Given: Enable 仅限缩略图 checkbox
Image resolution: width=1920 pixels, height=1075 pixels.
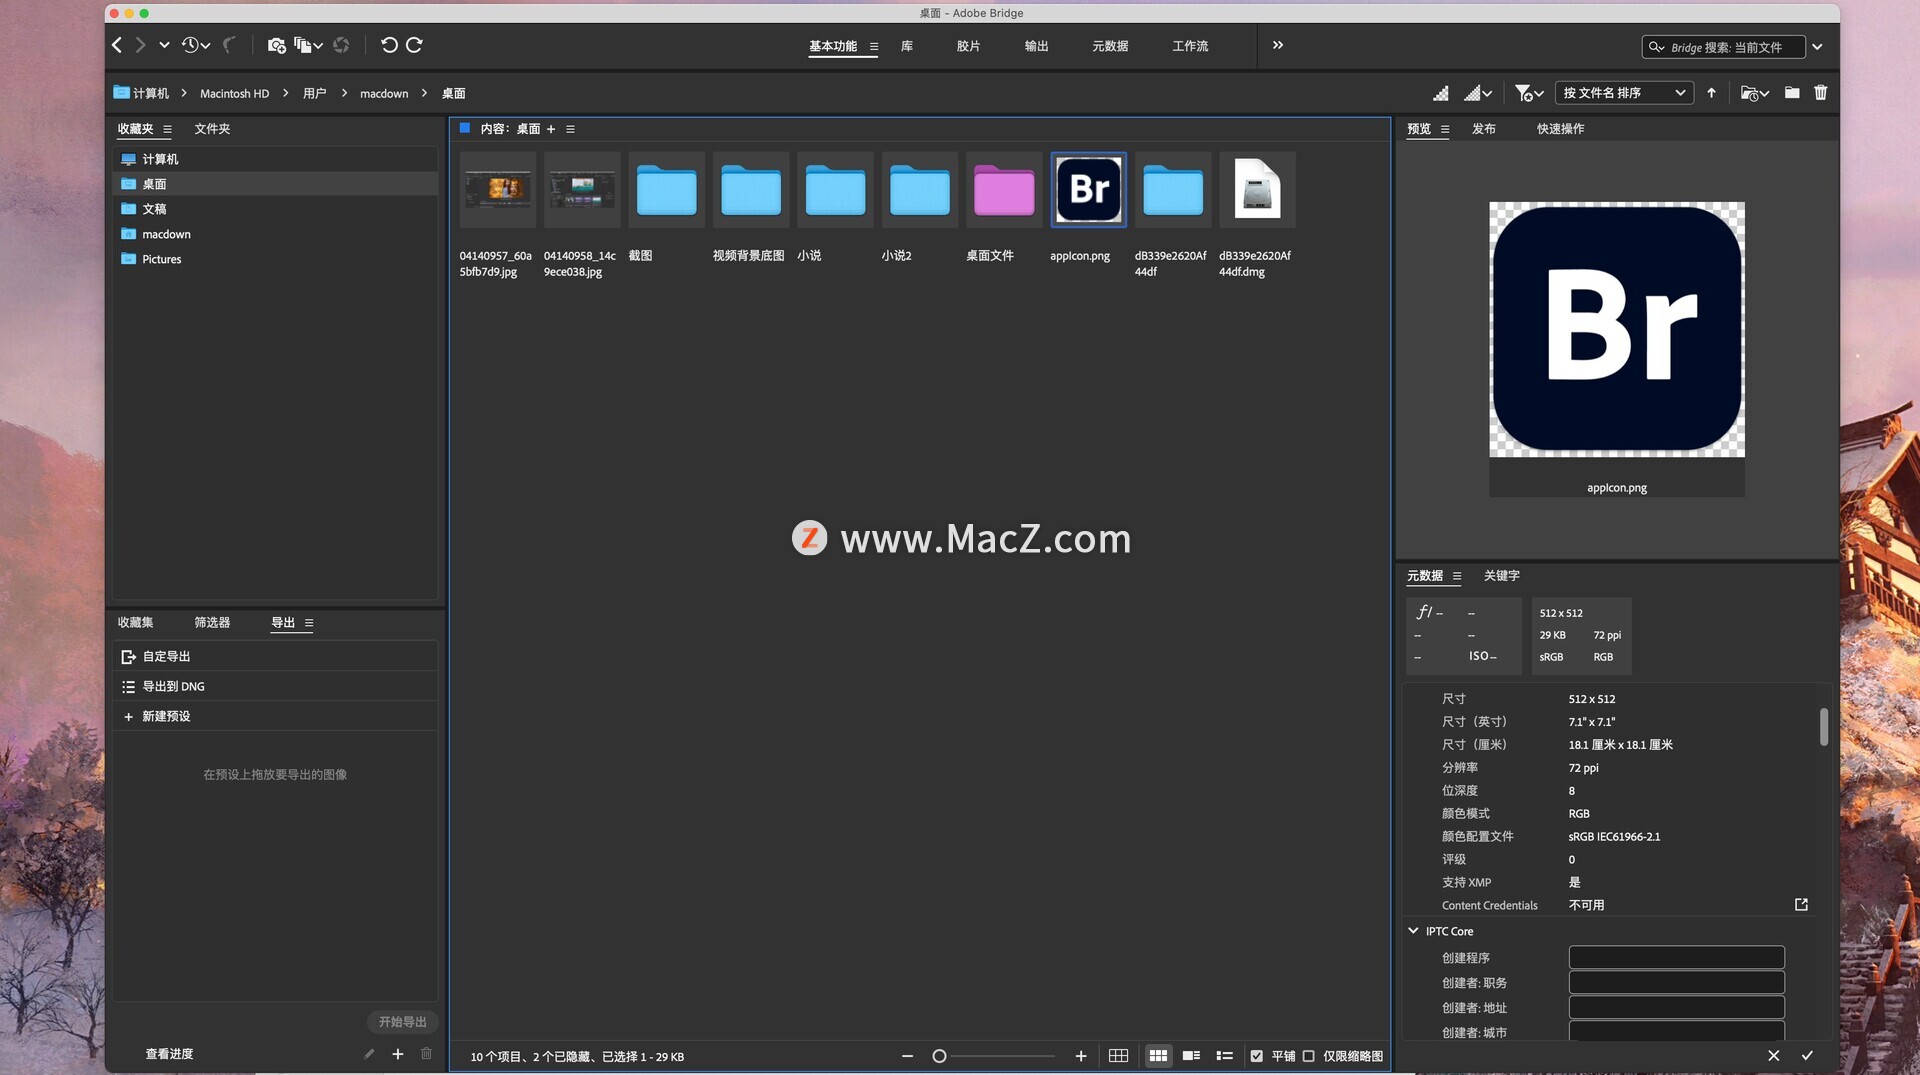Looking at the screenshot, I should (x=1308, y=1056).
